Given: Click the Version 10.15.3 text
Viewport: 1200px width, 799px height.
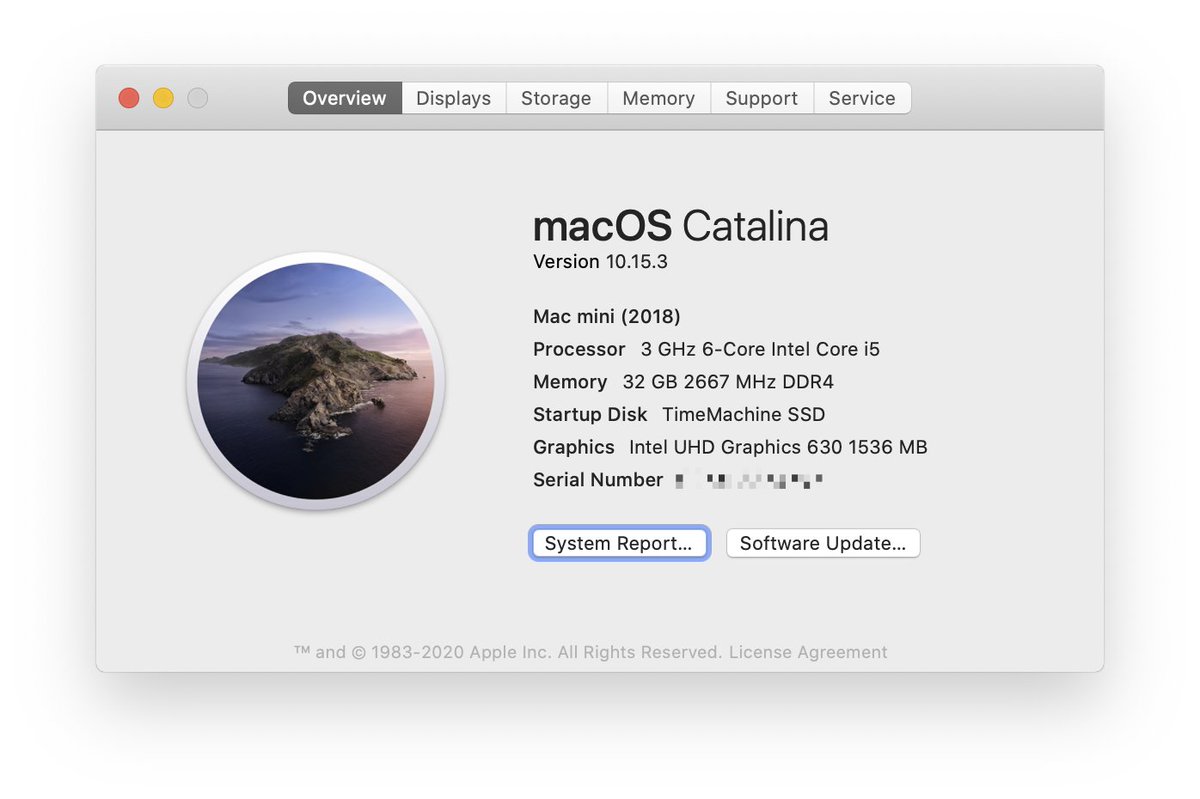Looking at the screenshot, I should [x=600, y=262].
